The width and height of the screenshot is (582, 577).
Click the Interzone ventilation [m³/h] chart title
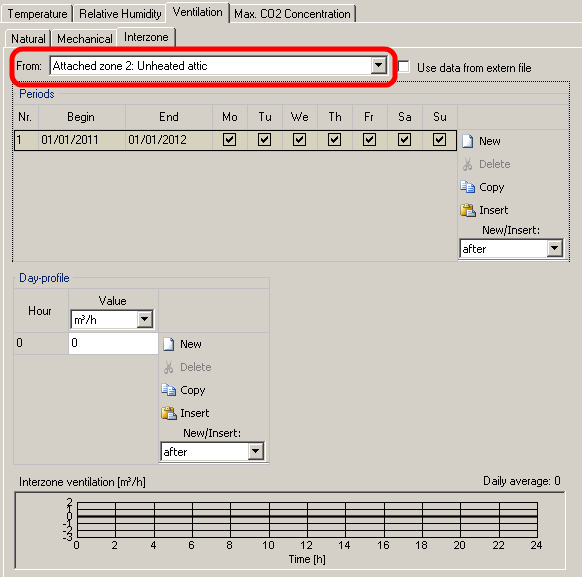82,482
